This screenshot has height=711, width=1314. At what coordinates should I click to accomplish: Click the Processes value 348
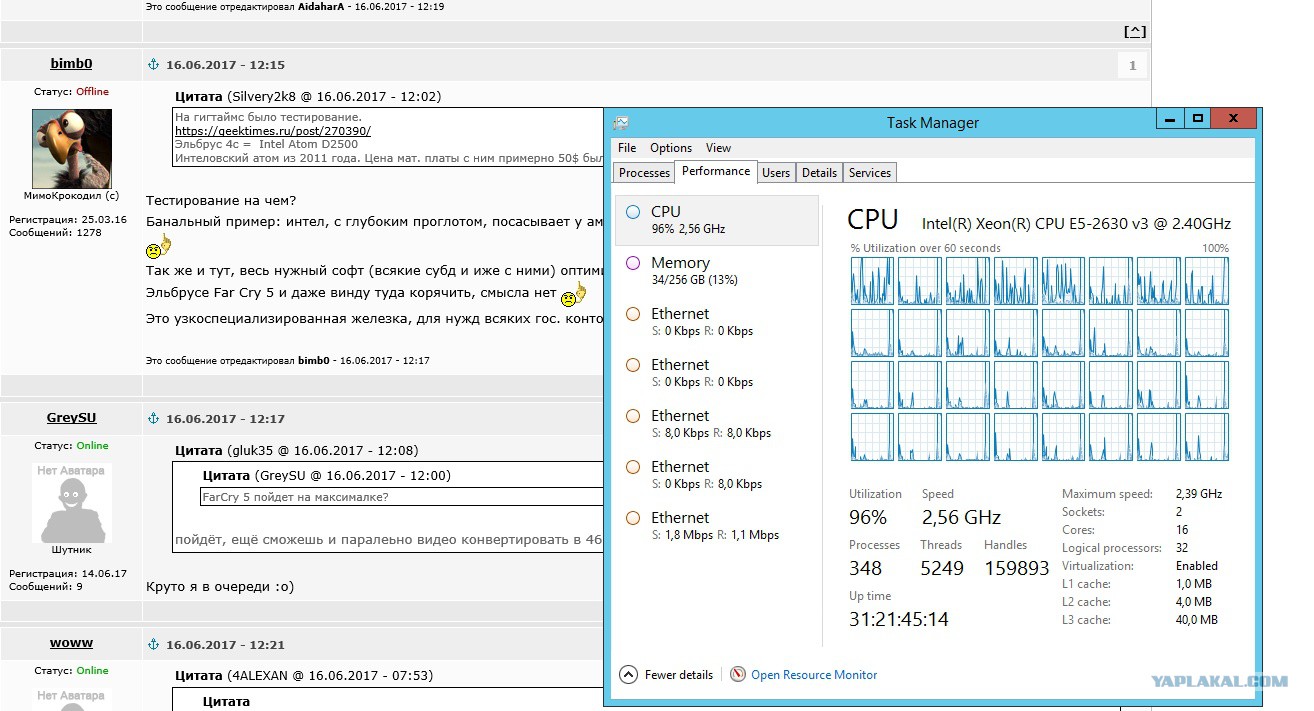pyautogui.click(x=866, y=568)
